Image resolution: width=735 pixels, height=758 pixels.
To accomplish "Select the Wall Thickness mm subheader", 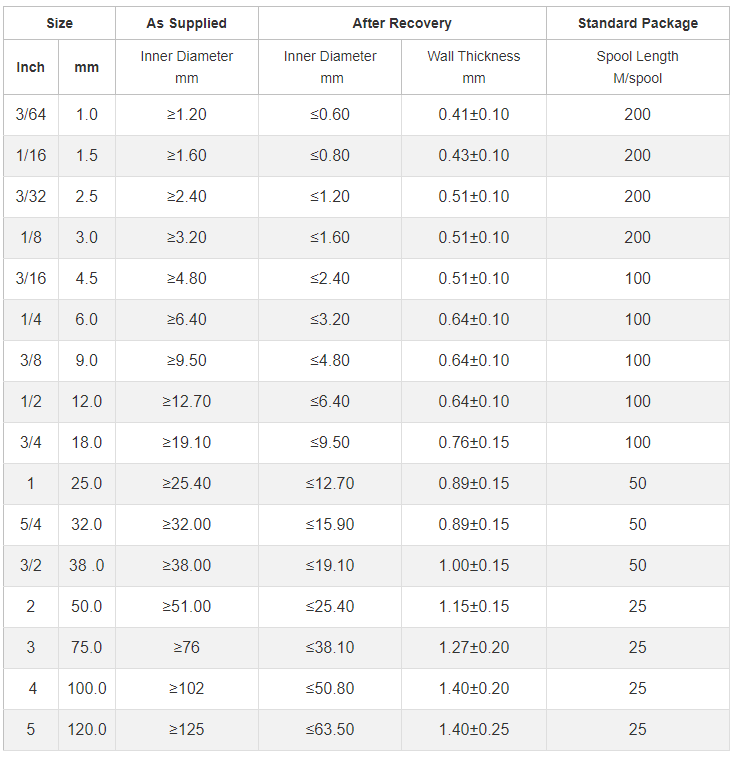I will 474,67.
